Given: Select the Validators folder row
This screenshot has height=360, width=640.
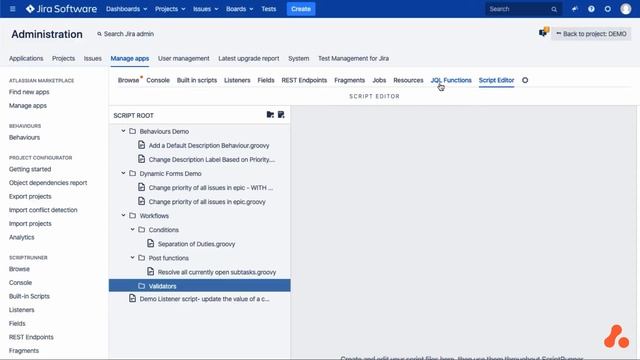Looking at the screenshot, I should (200, 285).
